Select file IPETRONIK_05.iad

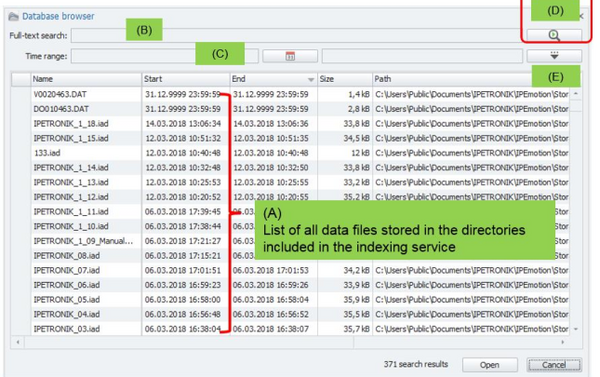point(67,300)
